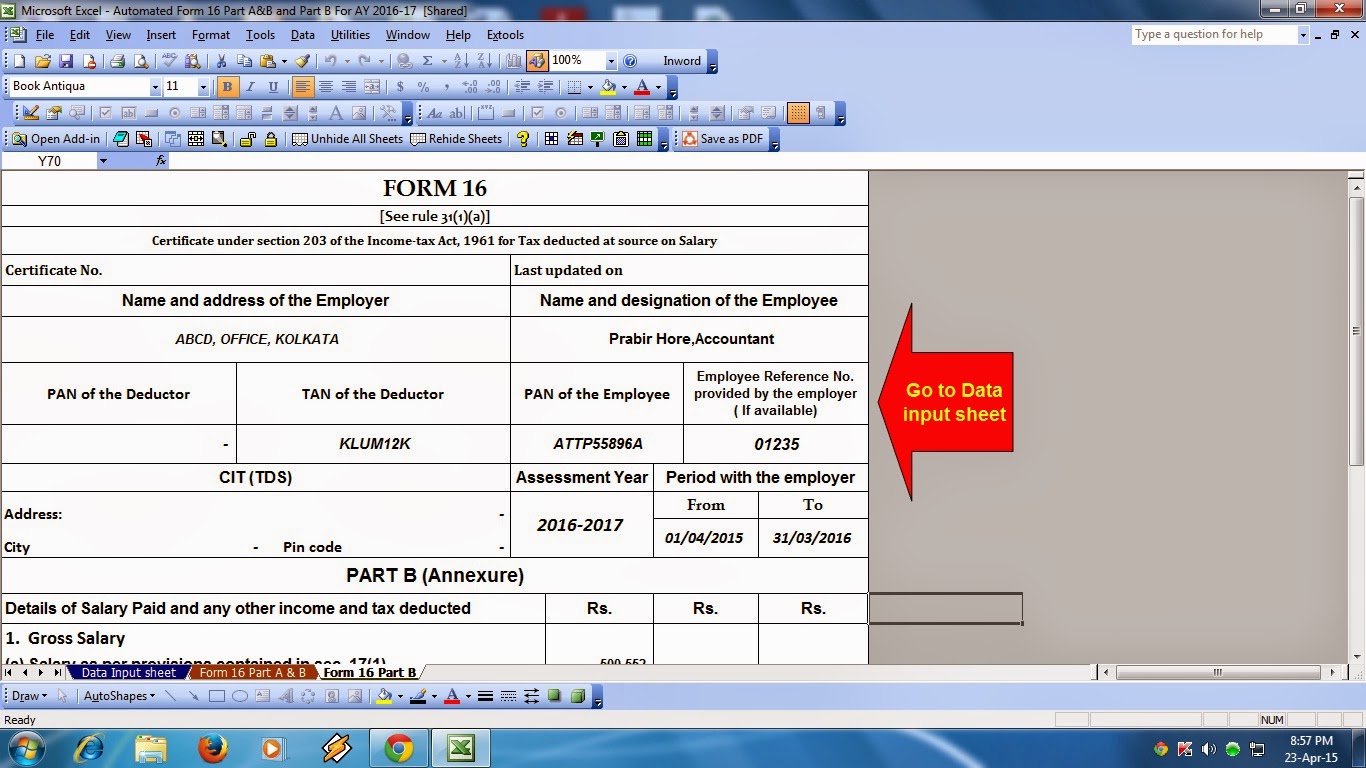
Task: Open the 3-D Style drawing option
Action: 577,696
